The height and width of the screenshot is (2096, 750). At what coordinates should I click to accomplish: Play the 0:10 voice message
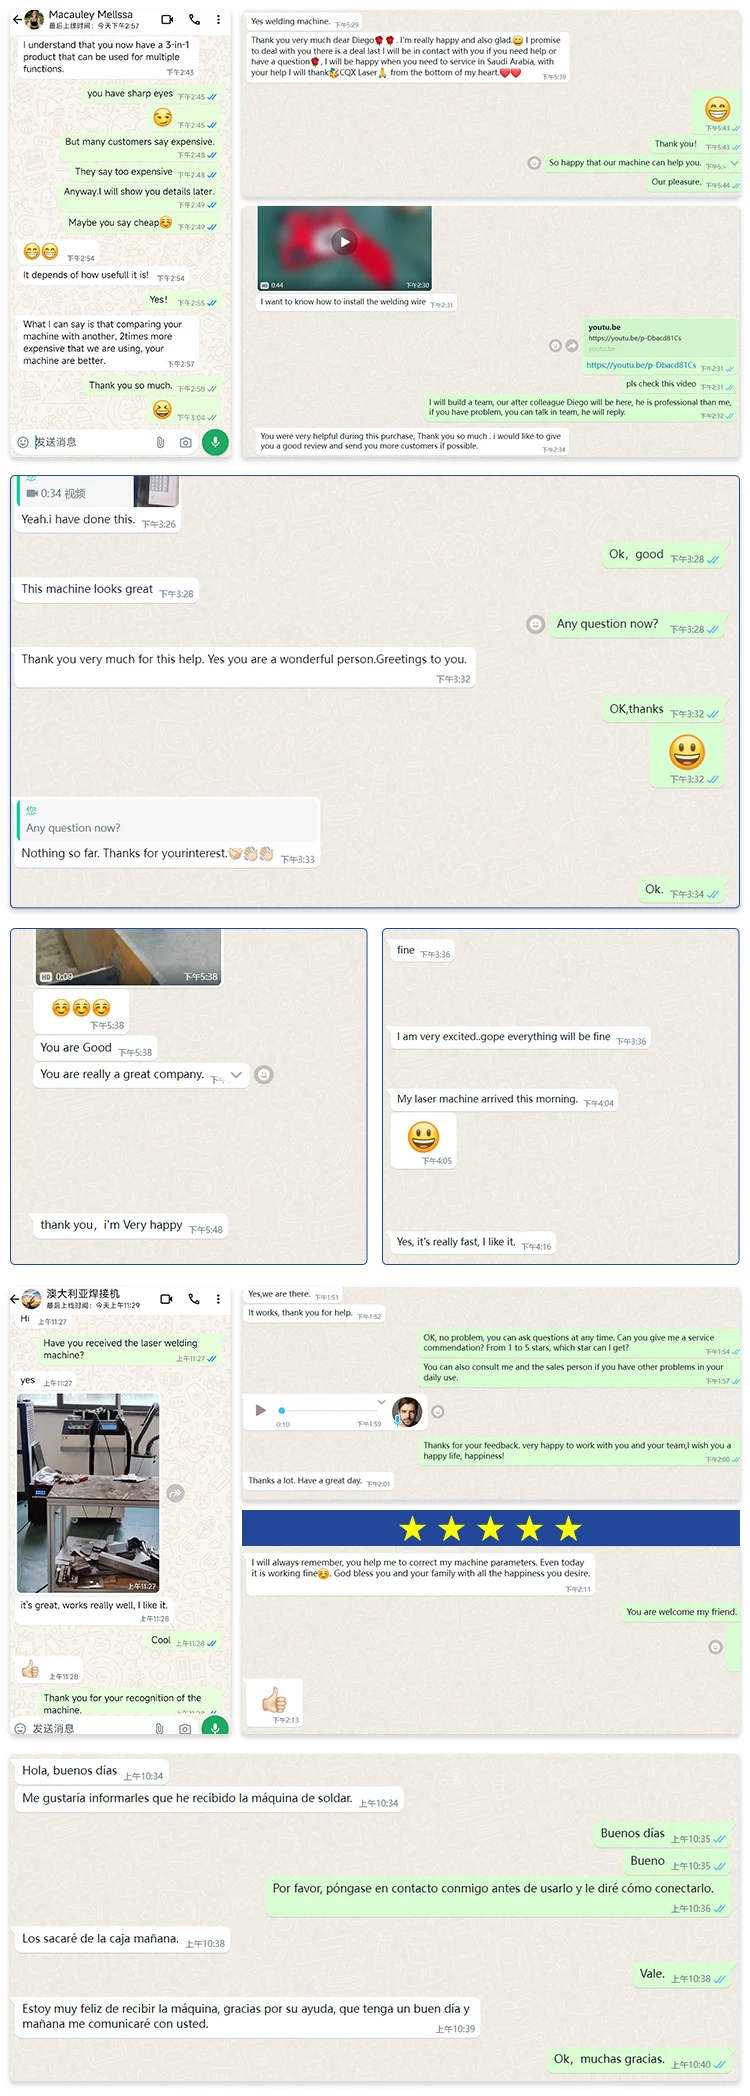pos(260,1410)
